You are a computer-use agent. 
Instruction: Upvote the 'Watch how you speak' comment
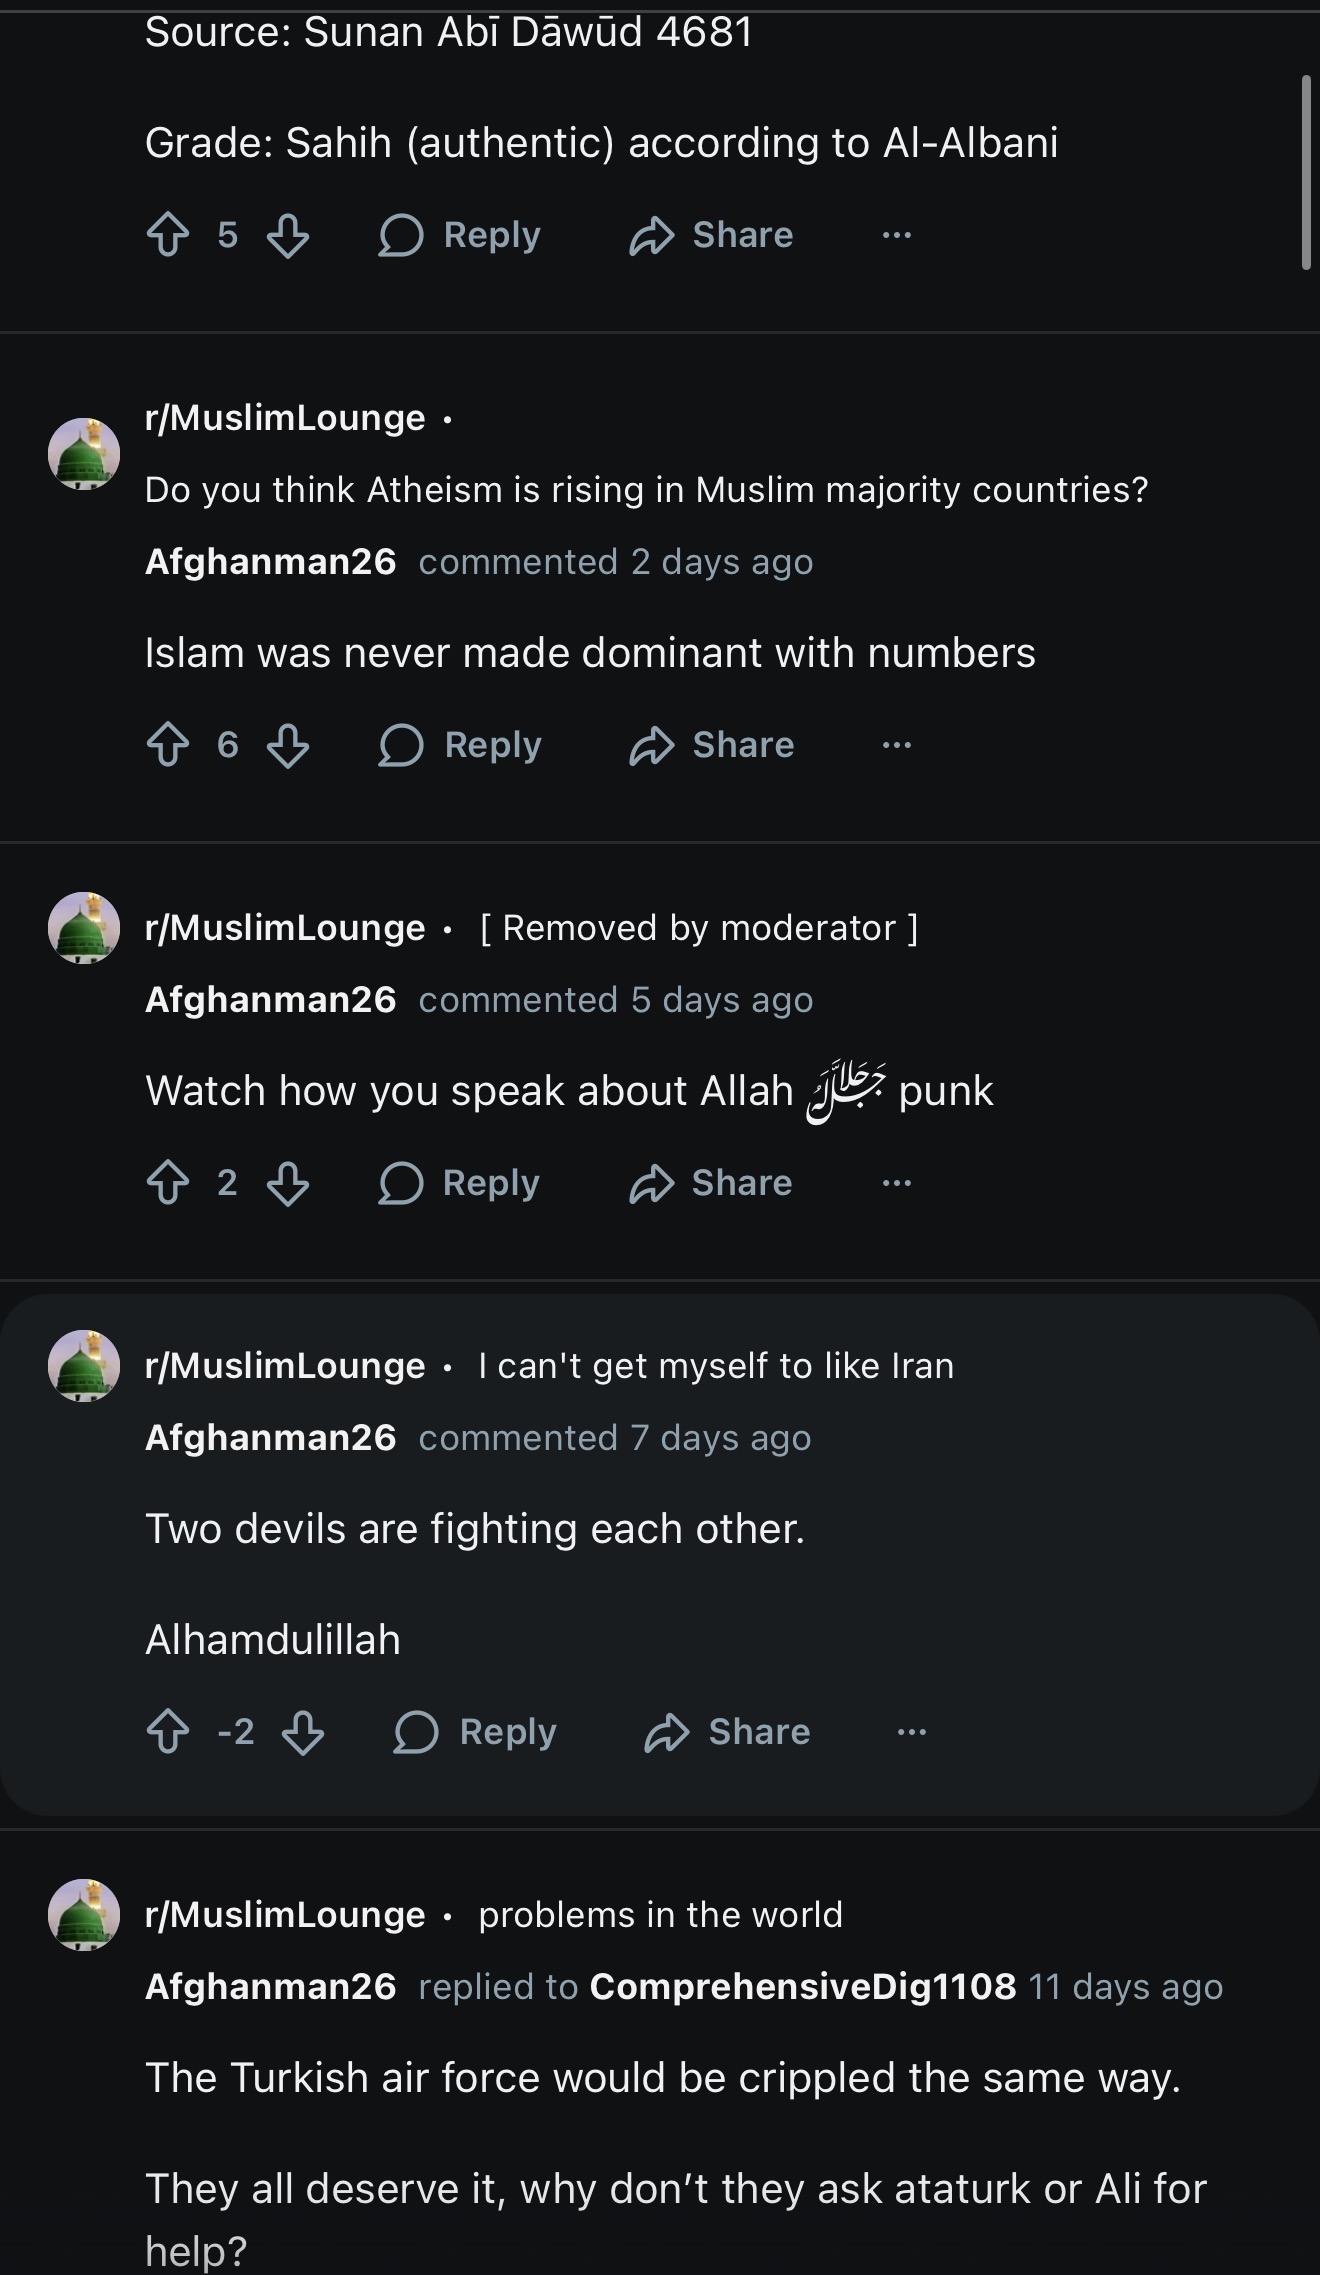[x=168, y=1183]
